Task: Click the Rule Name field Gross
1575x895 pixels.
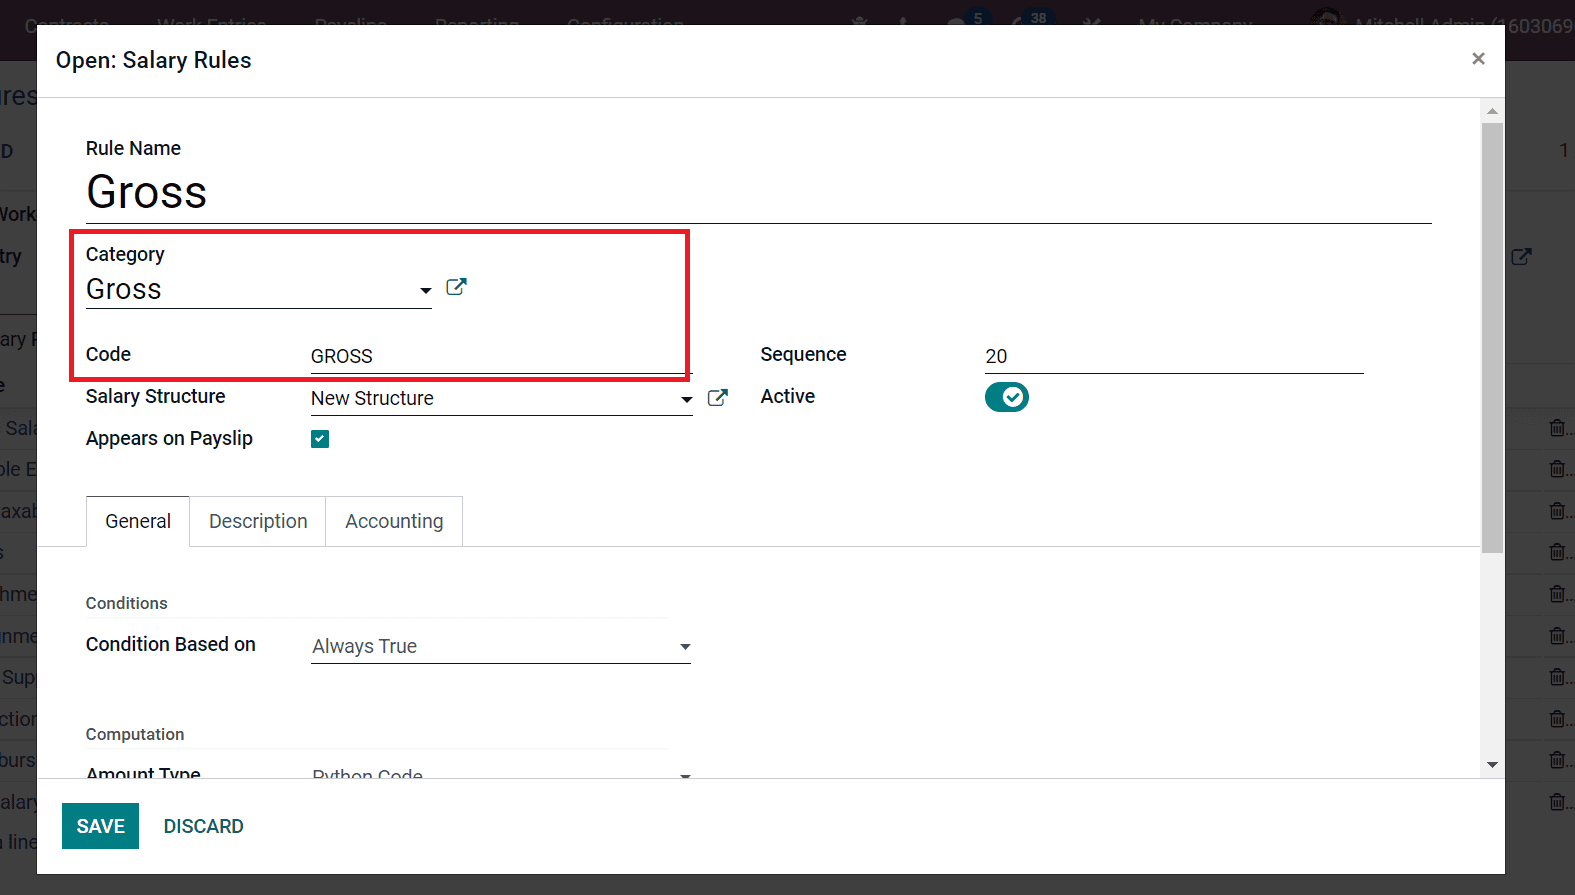Action: point(758,192)
